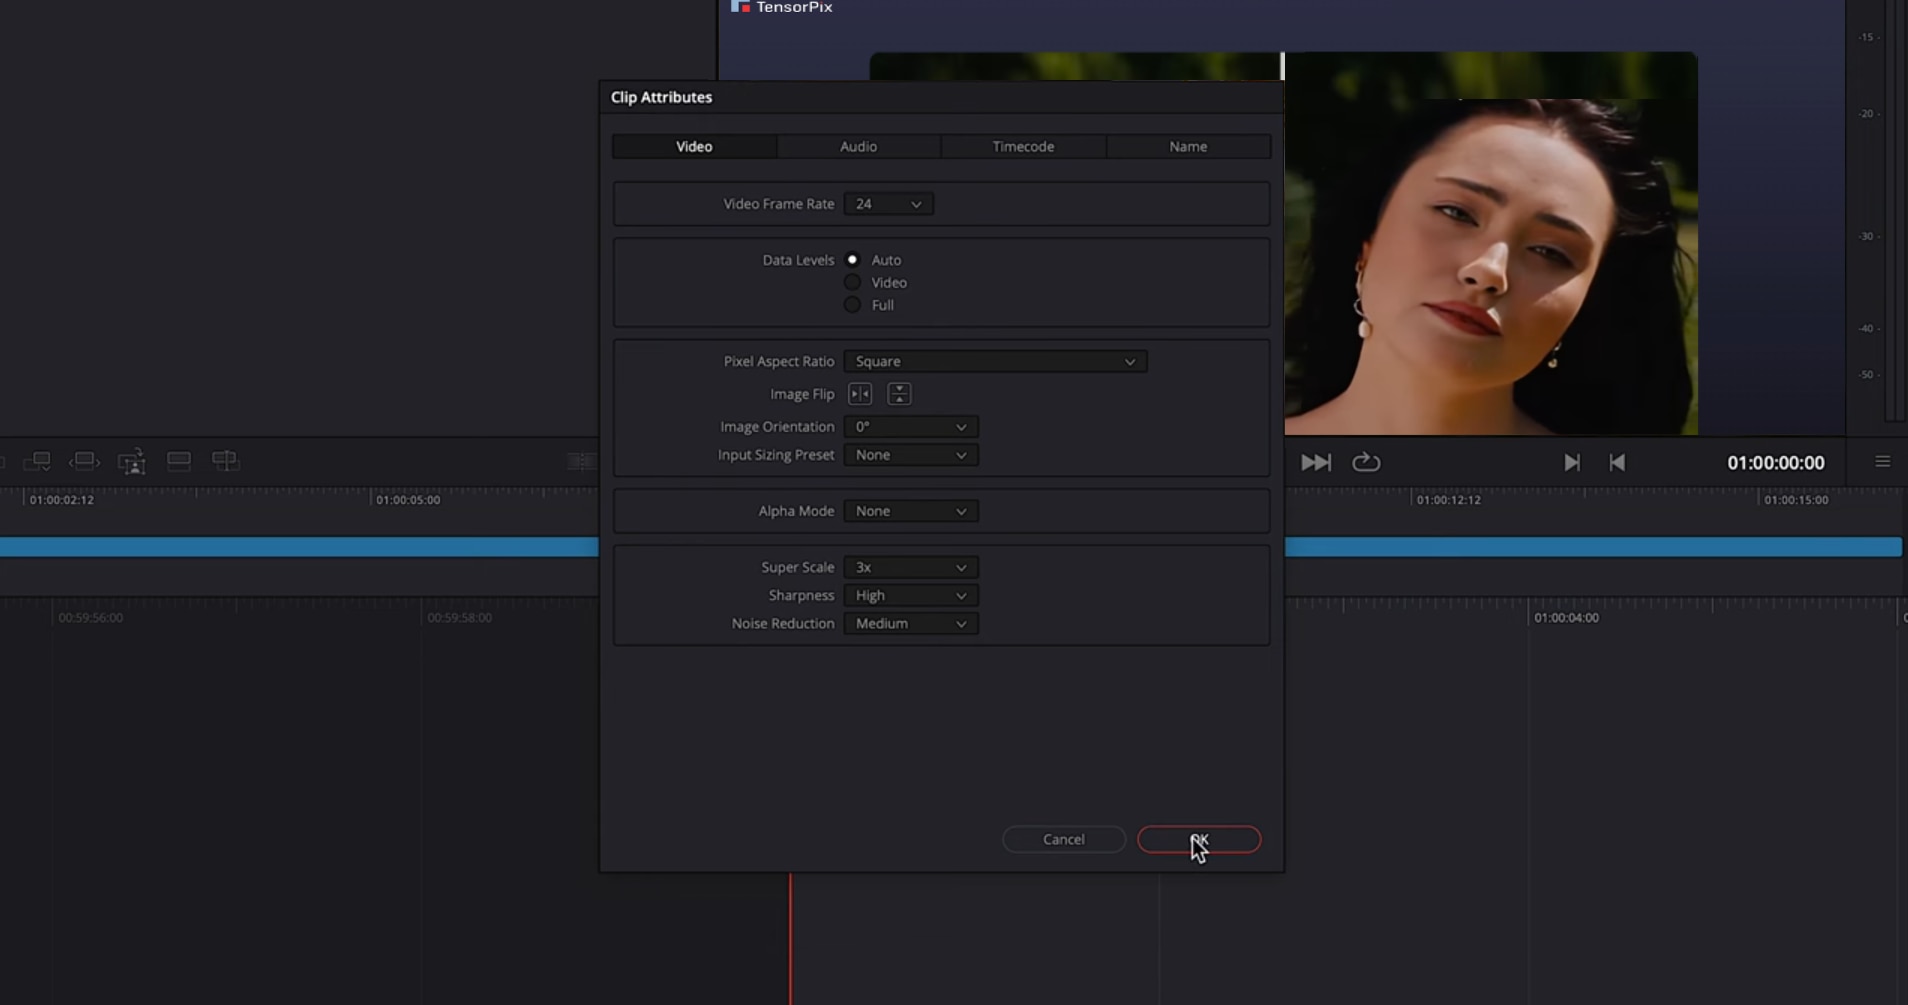Click the TensorPix title text

[794, 7]
